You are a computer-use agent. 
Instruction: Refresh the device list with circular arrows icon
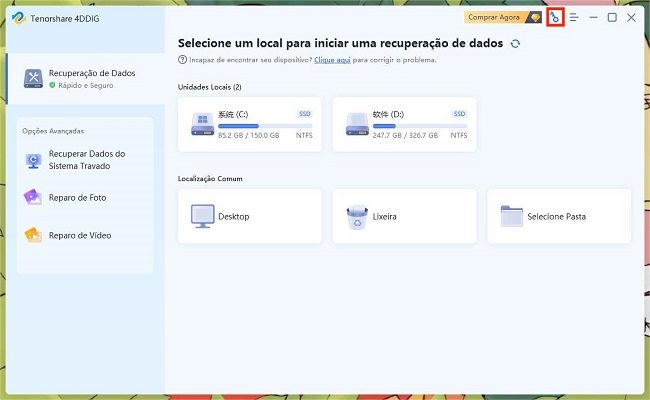click(x=515, y=44)
